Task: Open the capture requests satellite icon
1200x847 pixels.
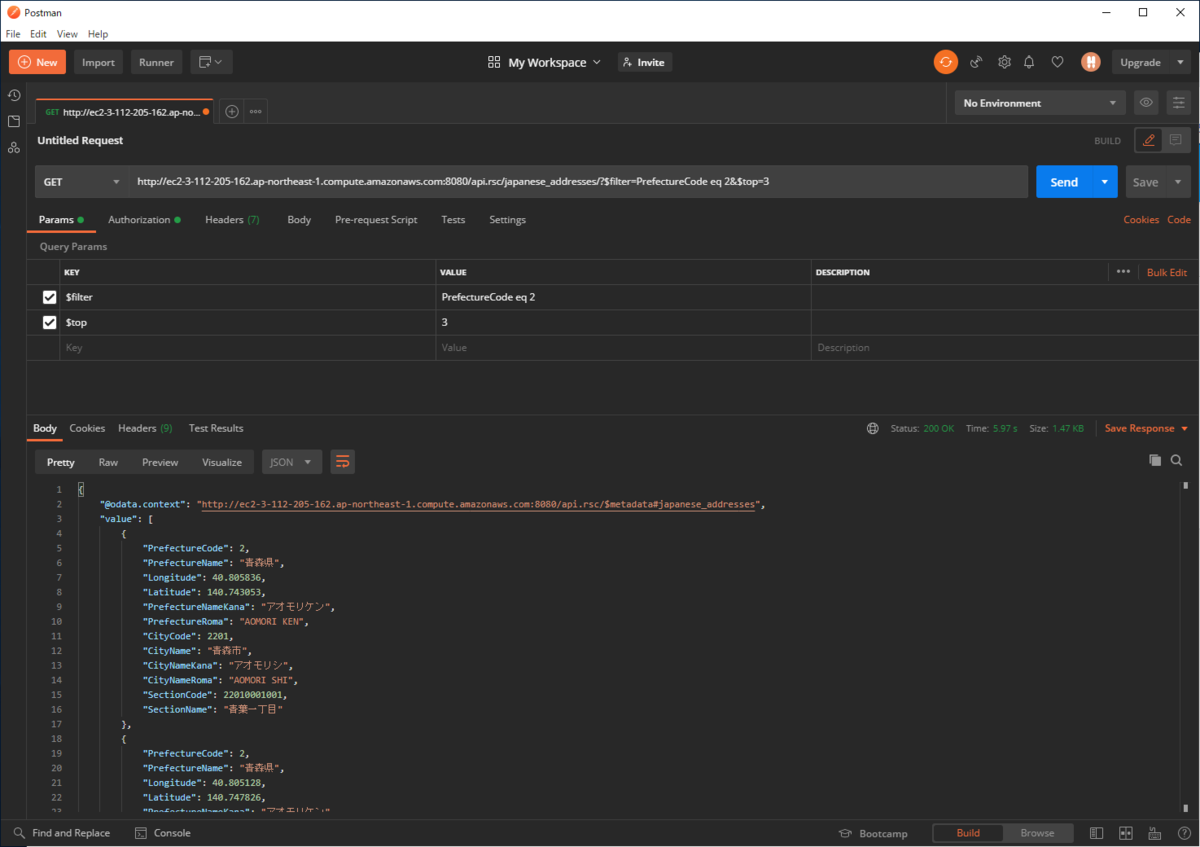Action: coord(976,62)
